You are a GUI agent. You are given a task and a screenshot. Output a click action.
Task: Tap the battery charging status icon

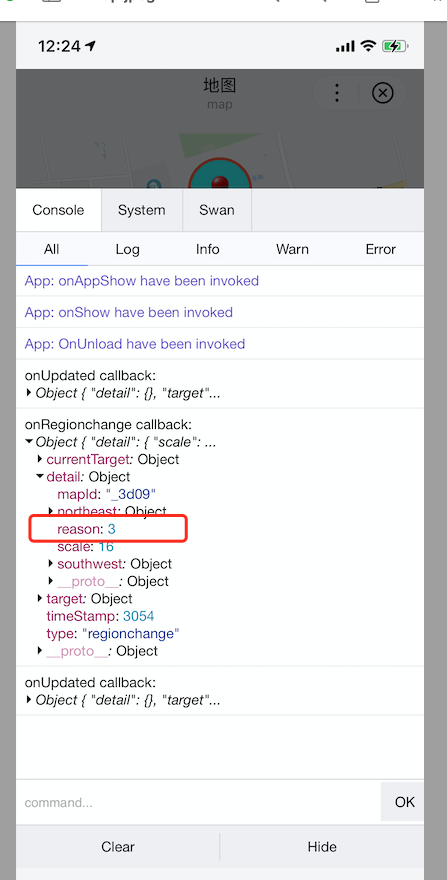[x=394, y=46]
